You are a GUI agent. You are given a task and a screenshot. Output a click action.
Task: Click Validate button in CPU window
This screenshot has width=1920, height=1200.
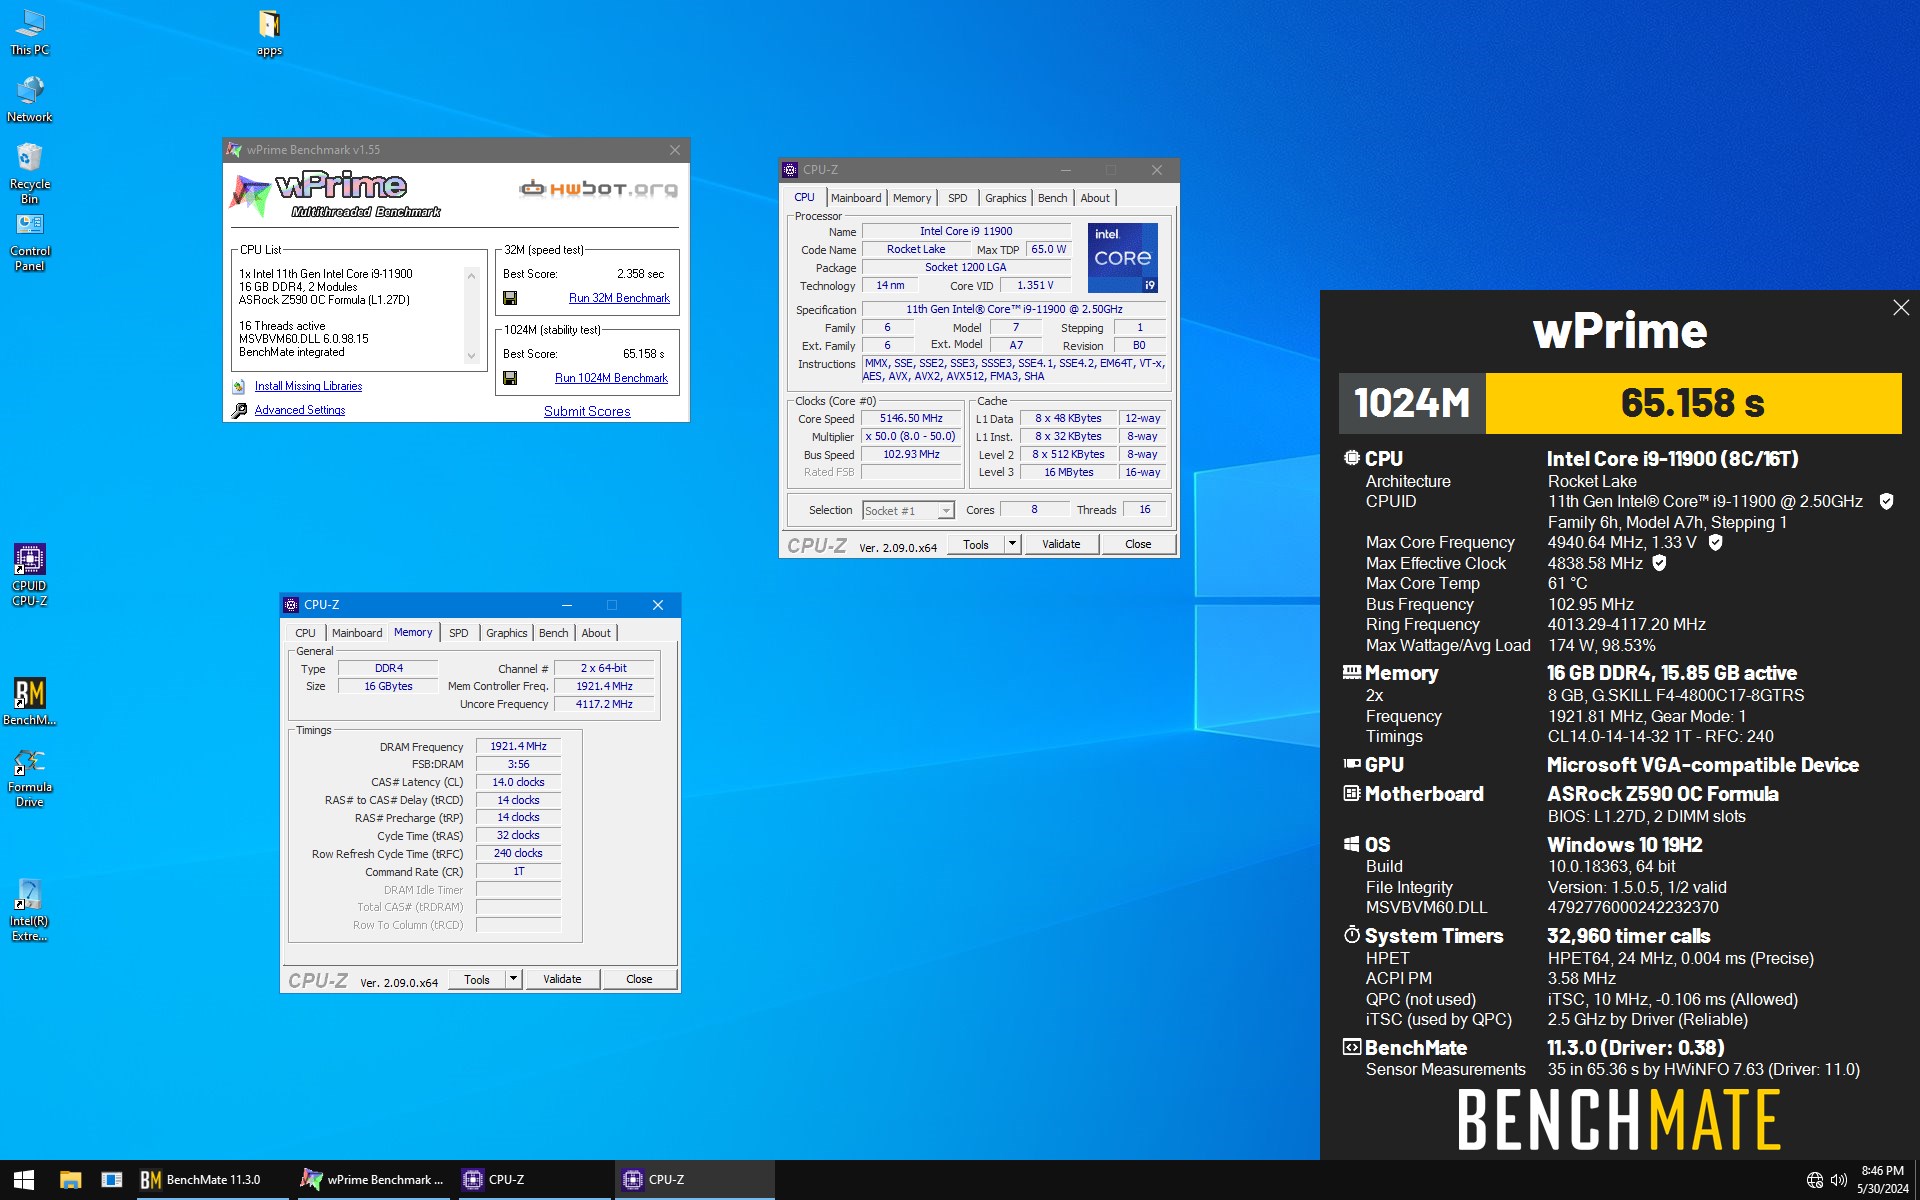(1061, 544)
